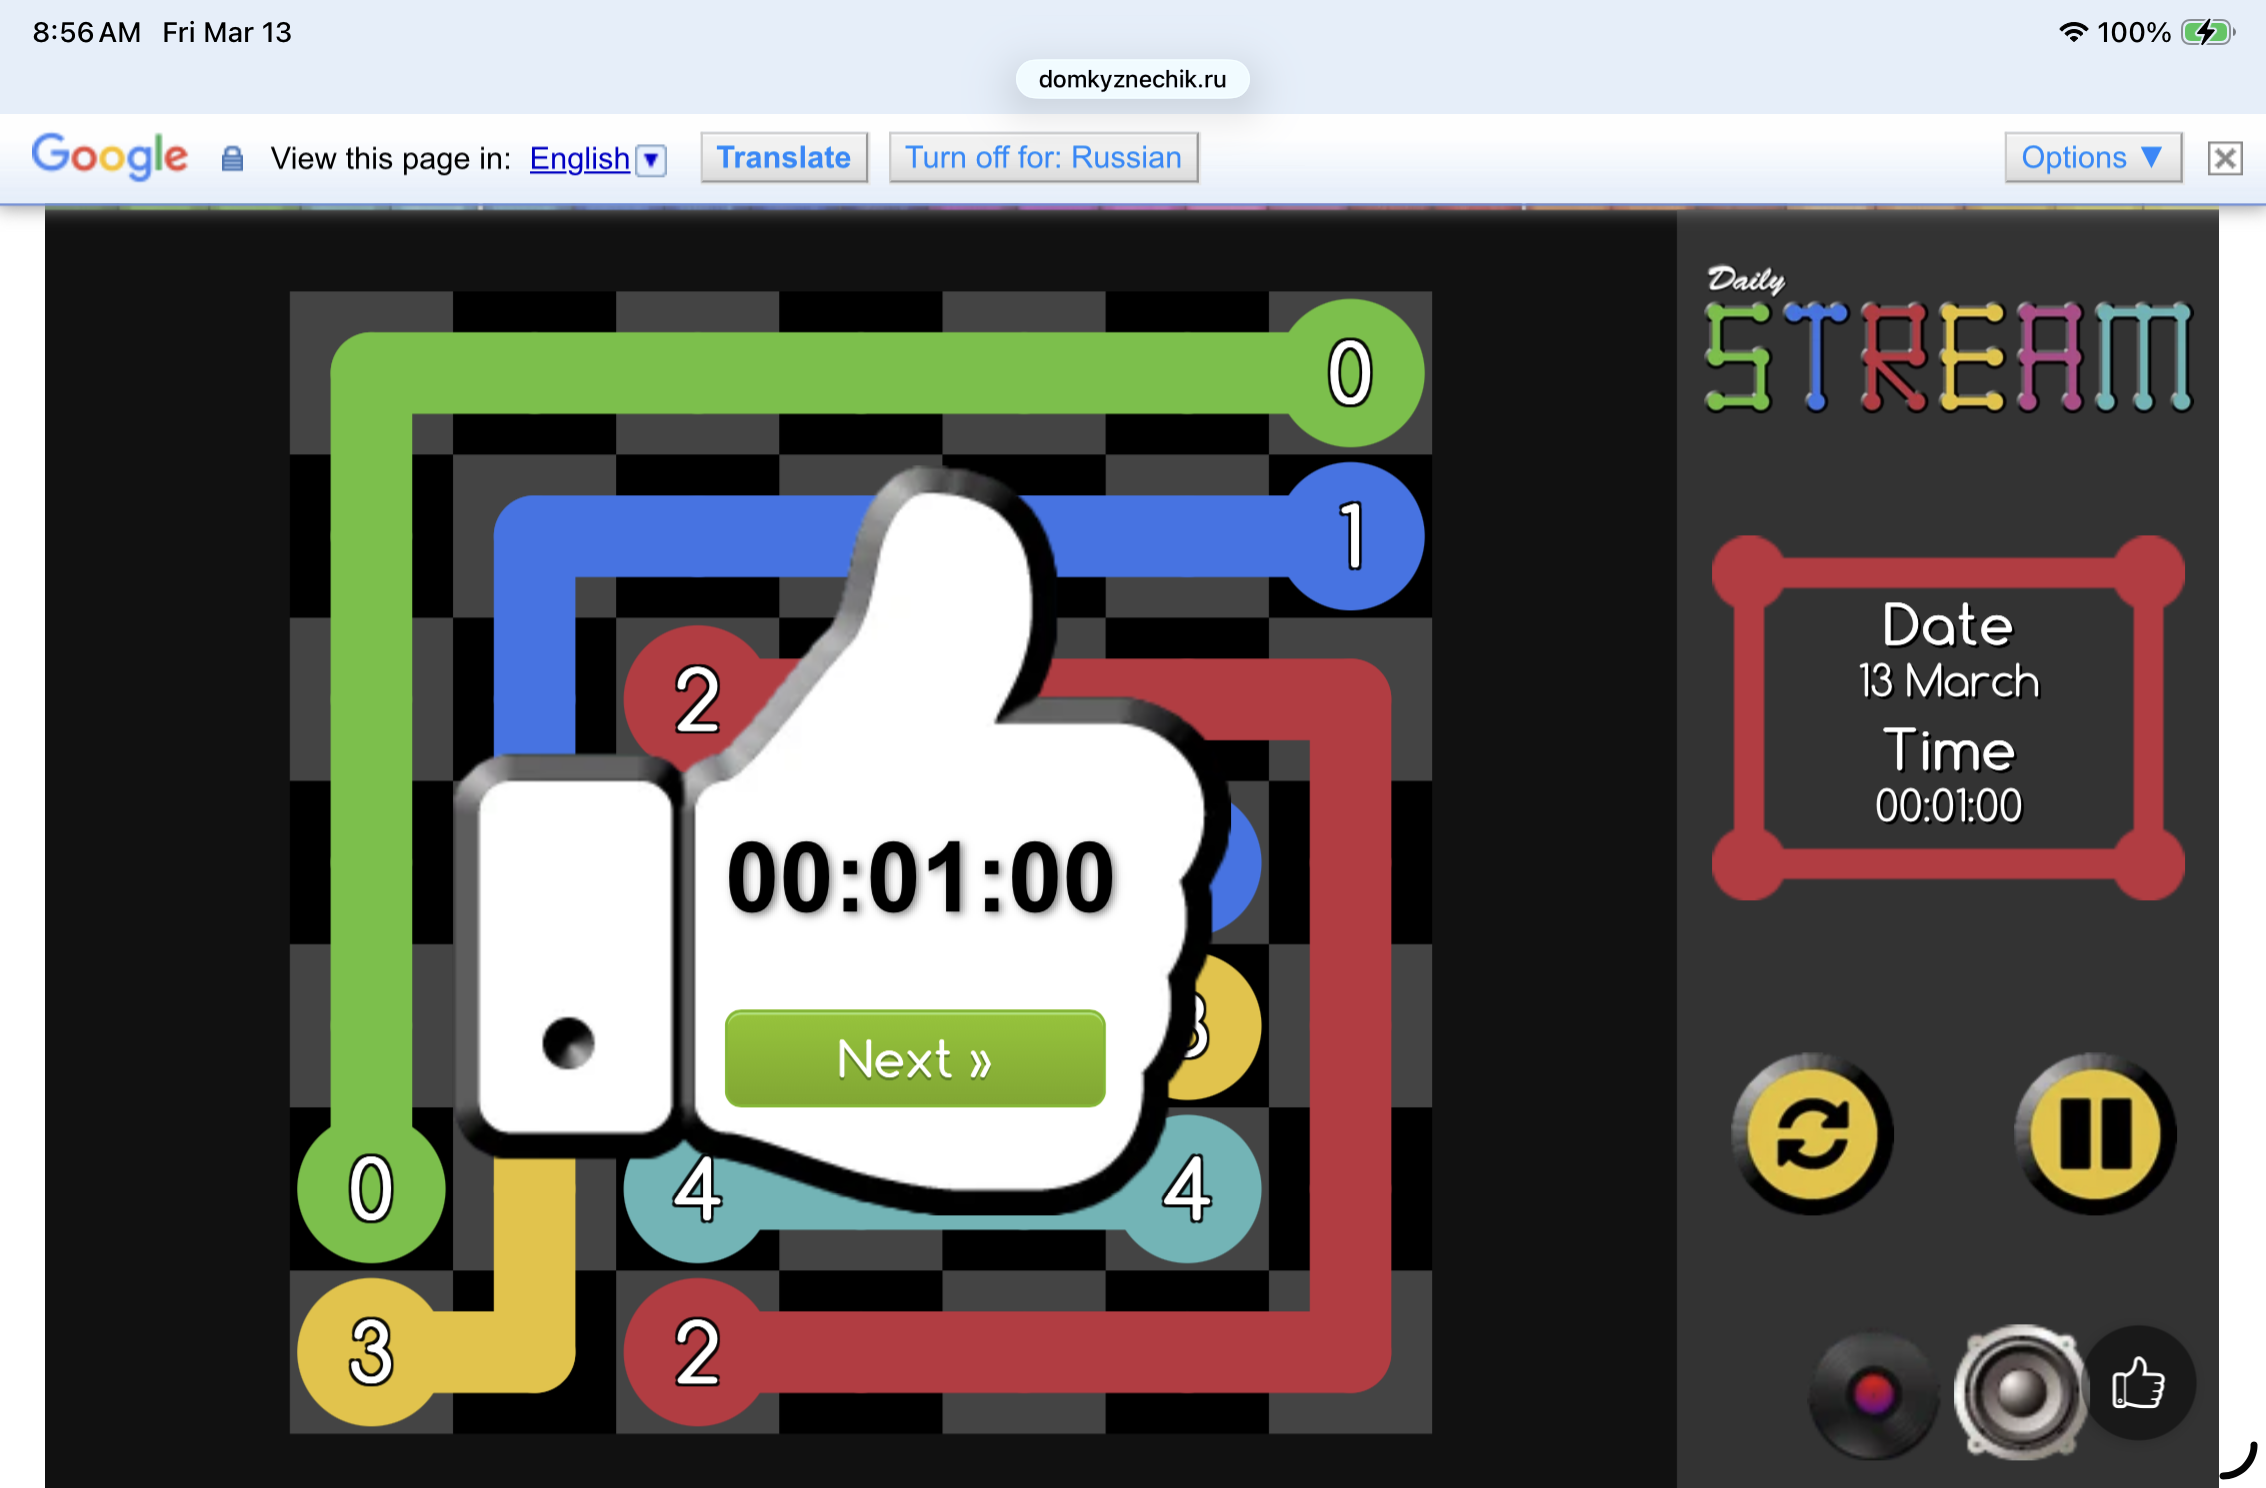Viewport: 2266px width, 1488px height.
Task: Open the English language dropdown arrow
Action: tap(651, 160)
